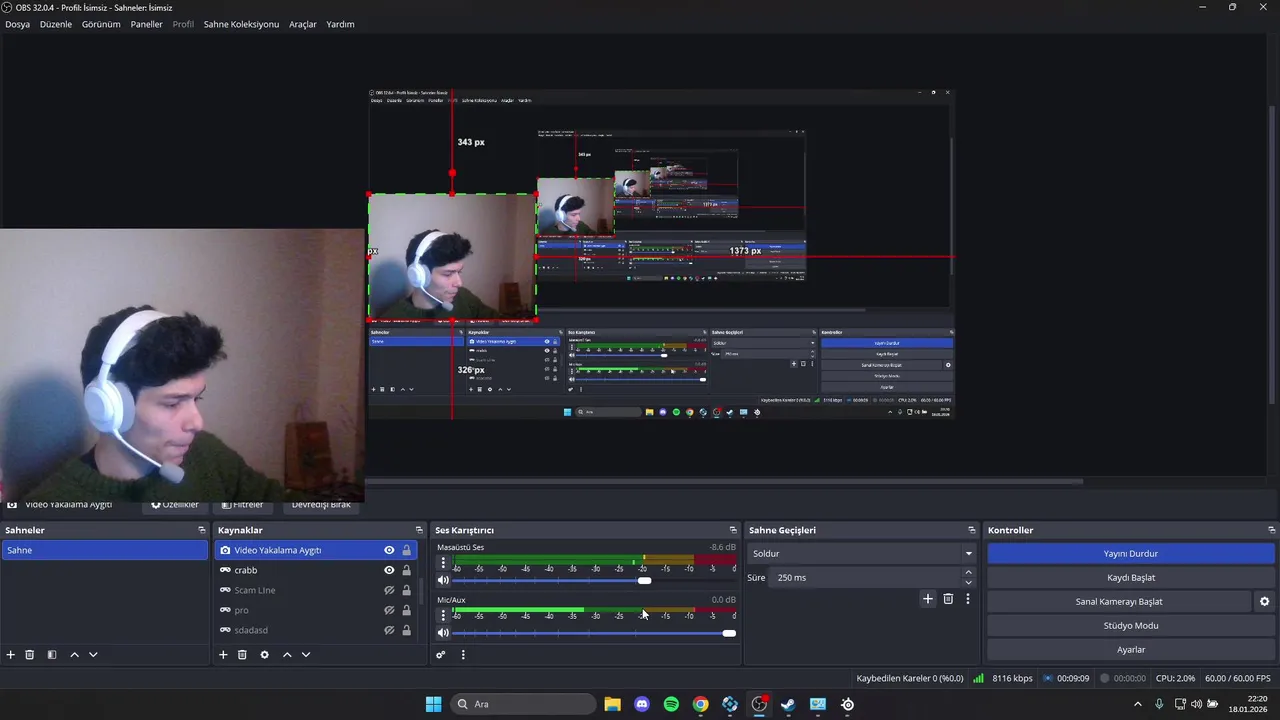This screenshot has width=1280, height=720.
Task: Hide the crabb source
Action: click(x=389, y=570)
